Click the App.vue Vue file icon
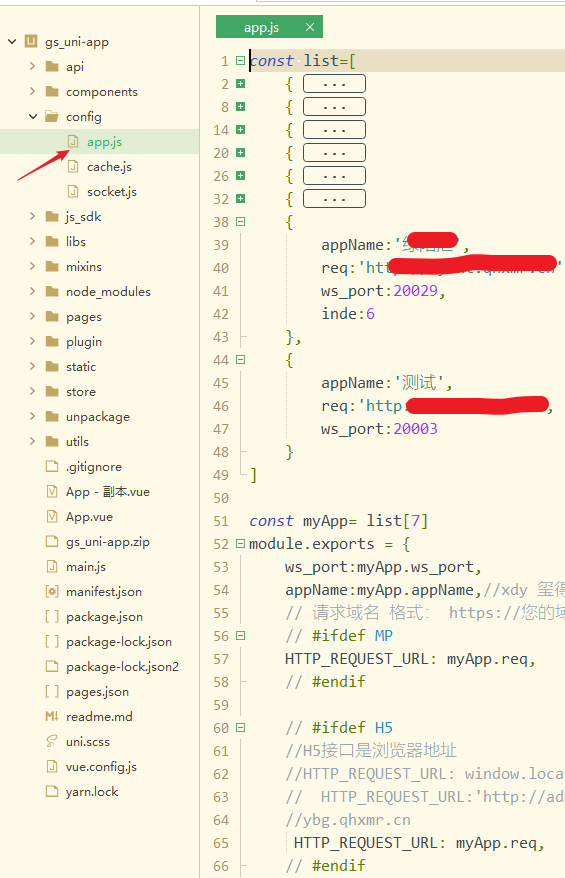Screen dimensions: 565x878 (x=52, y=516)
